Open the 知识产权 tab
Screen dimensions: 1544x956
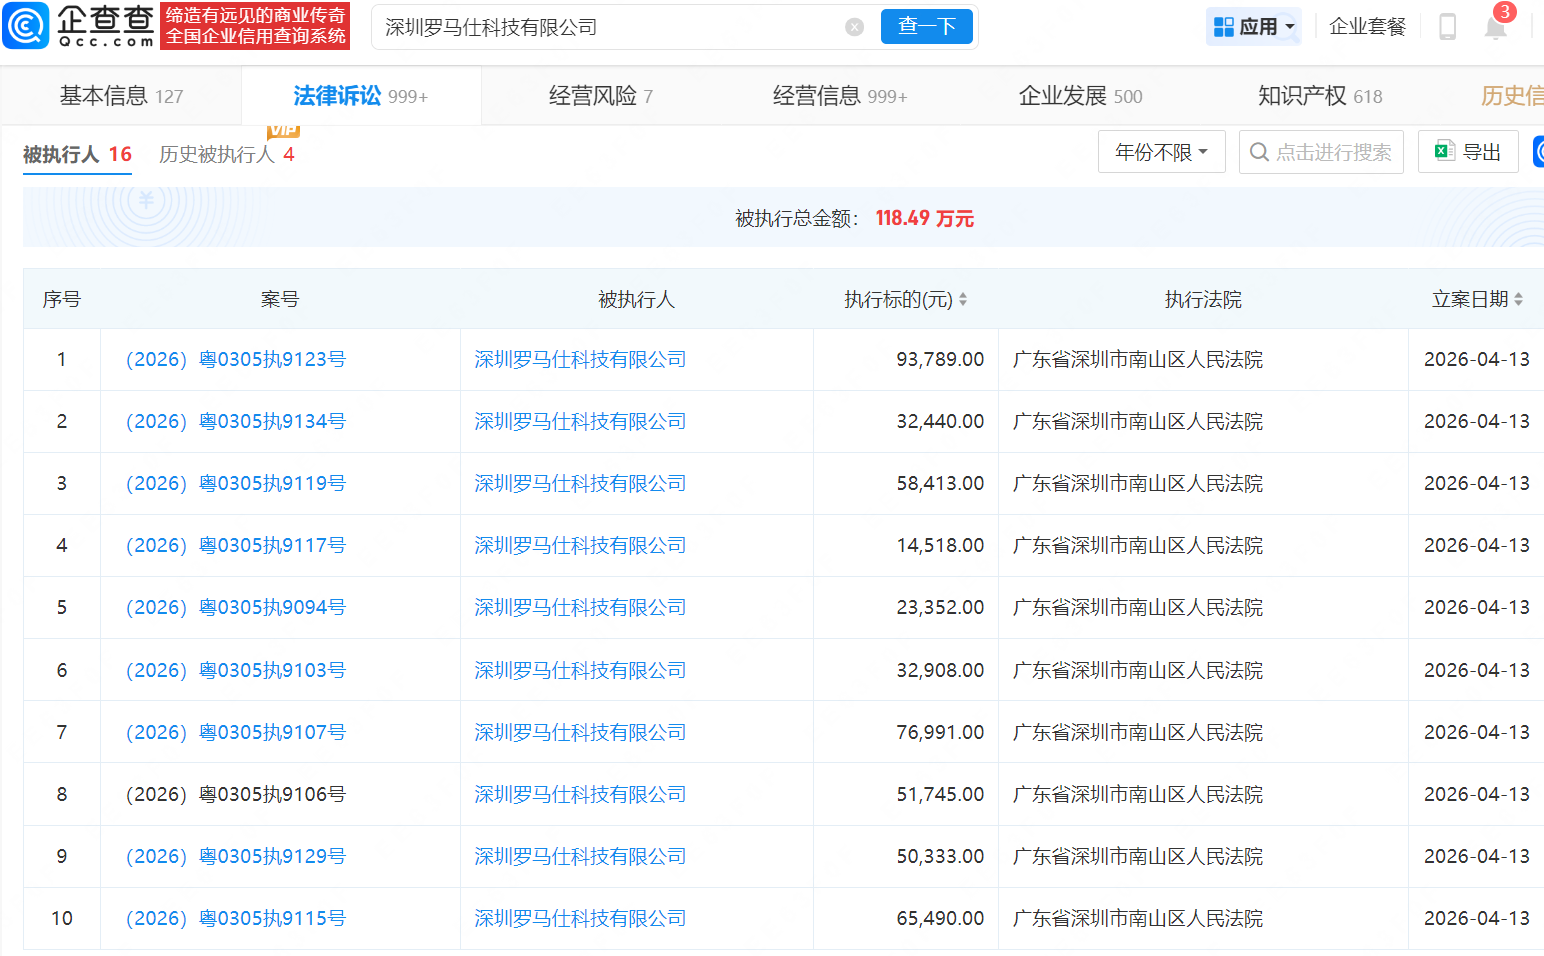[x=1319, y=96]
